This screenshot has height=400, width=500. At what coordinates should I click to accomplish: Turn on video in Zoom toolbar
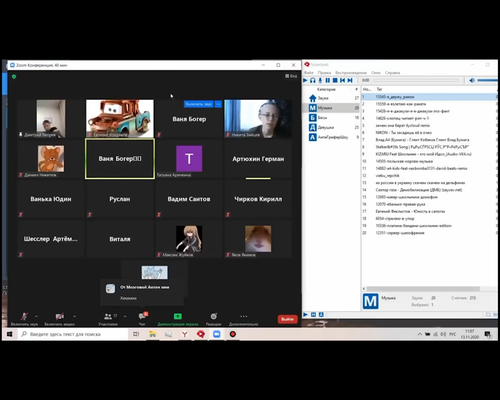(x=60, y=318)
